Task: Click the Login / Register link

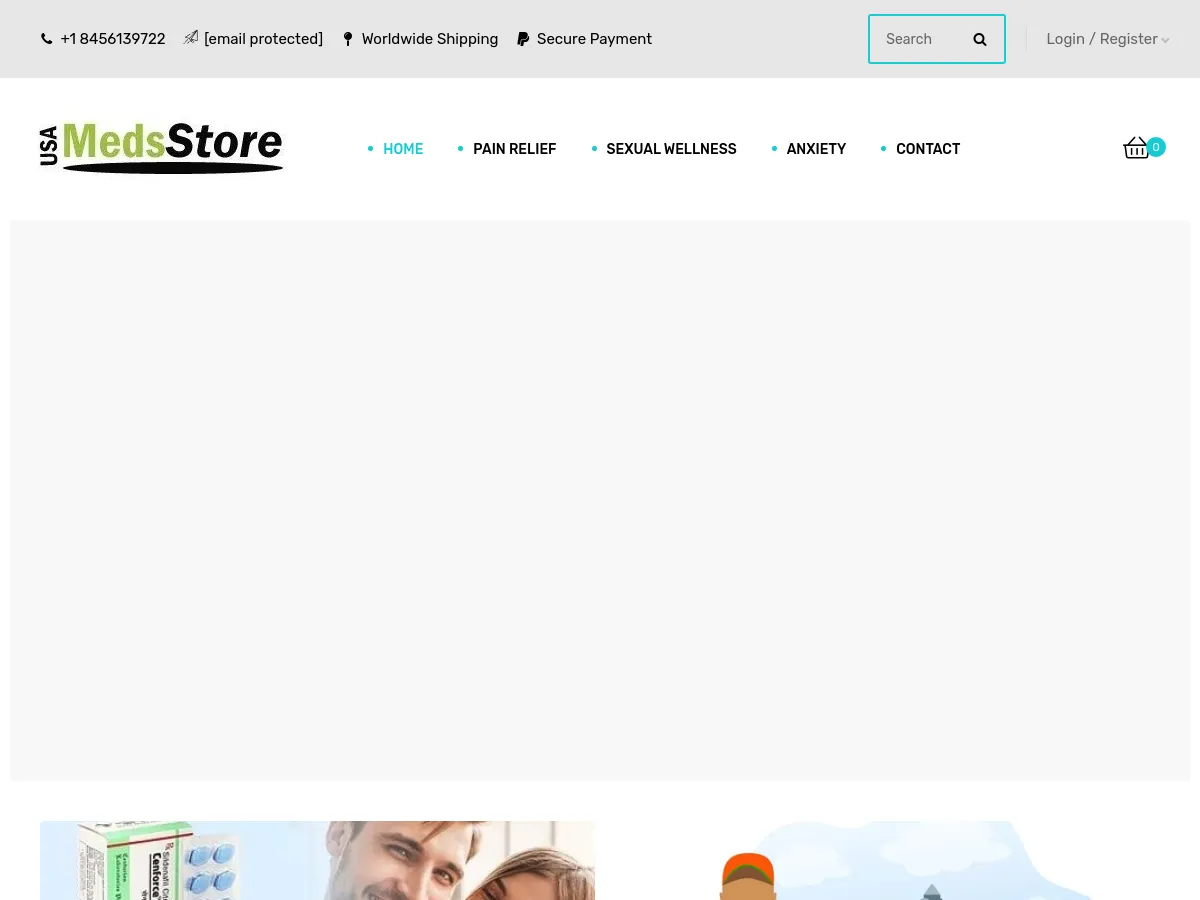Action: [1102, 39]
